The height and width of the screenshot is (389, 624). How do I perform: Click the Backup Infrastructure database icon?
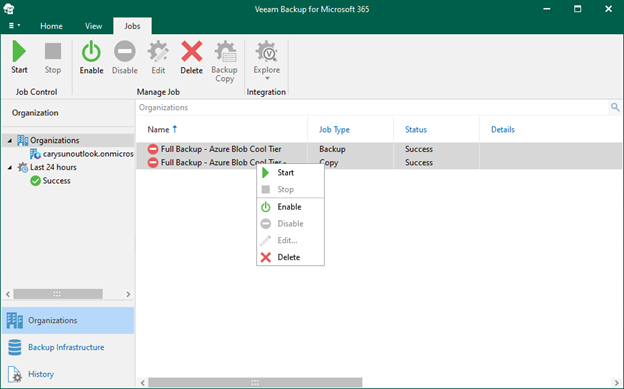click(15, 347)
